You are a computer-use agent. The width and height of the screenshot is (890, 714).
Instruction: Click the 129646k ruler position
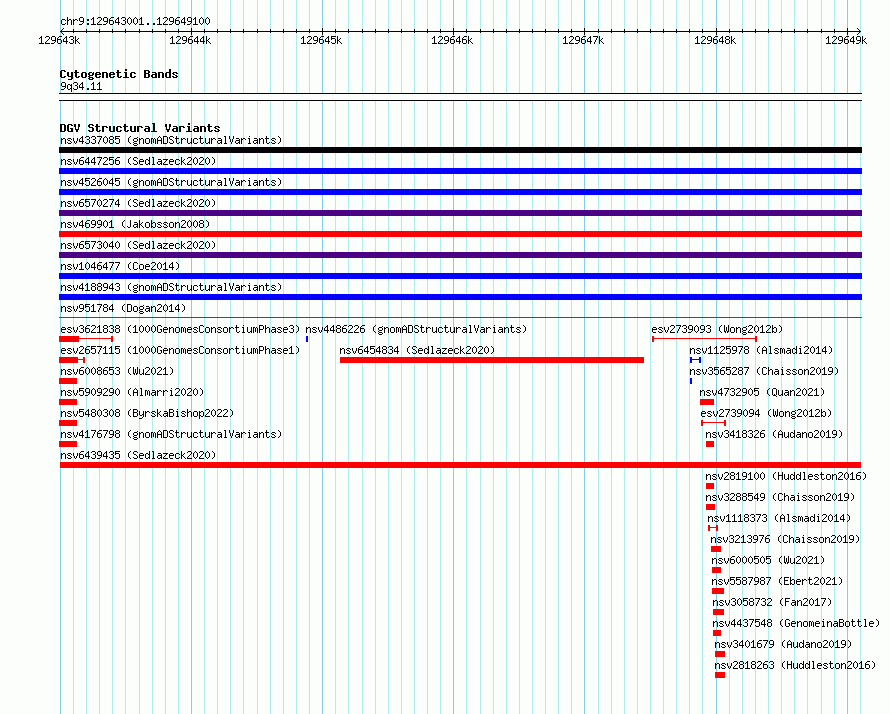click(x=452, y=40)
